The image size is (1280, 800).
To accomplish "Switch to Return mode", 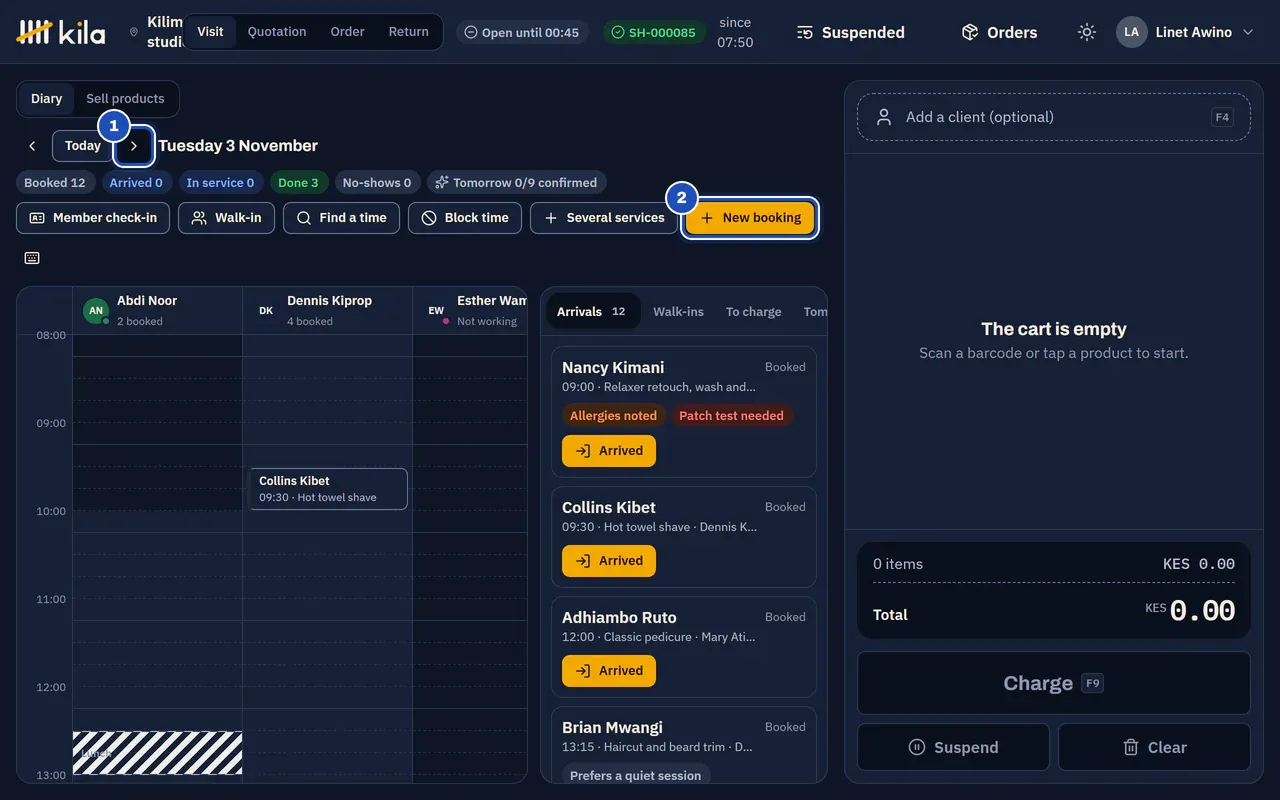I will pos(408,31).
